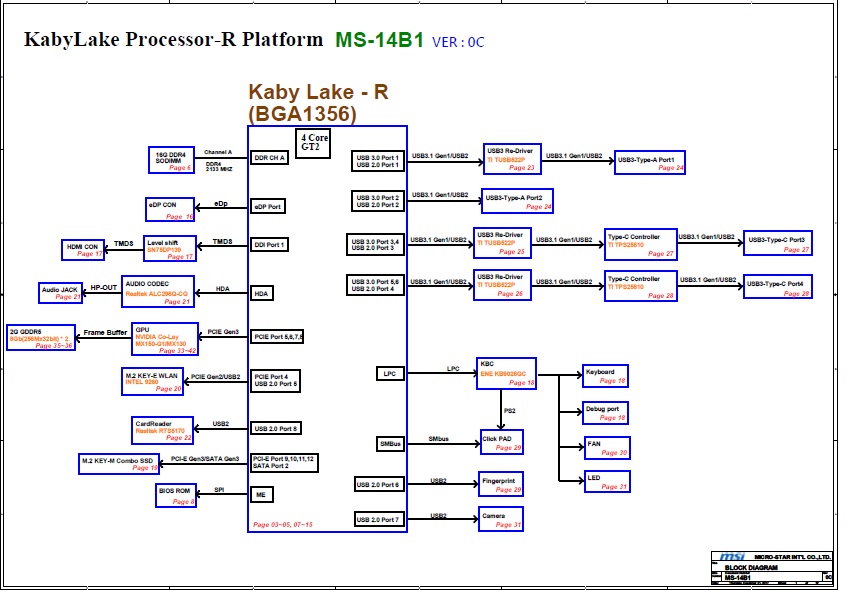Click the USB 3.0 Port 2 box
This screenshot has width=851, height=601.
point(378,201)
